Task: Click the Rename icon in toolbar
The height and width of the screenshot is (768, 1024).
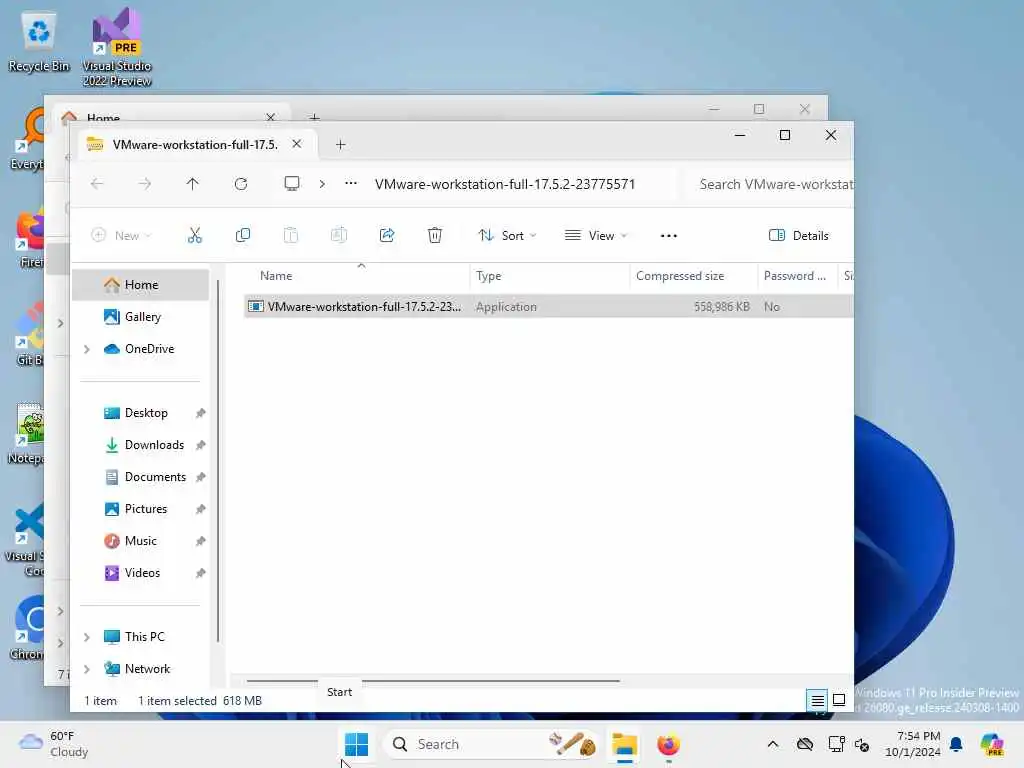Action: pyautogui.click(x=339, y=235)
